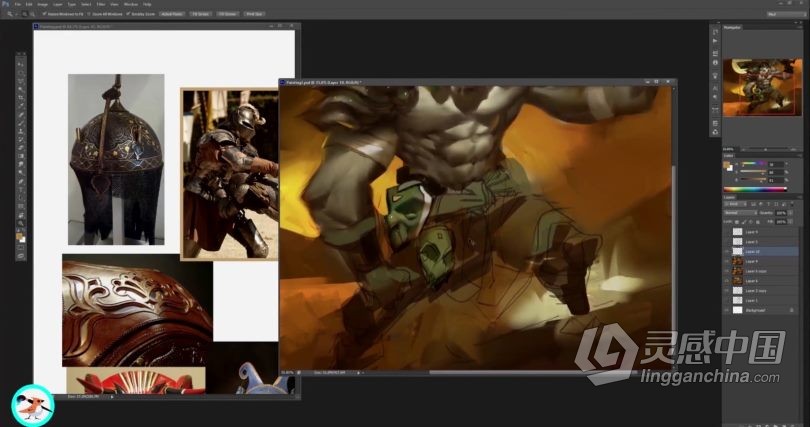Viewport: 810px width, 427px height.
Task: Open the Image menu
Action: coord(42,4)
